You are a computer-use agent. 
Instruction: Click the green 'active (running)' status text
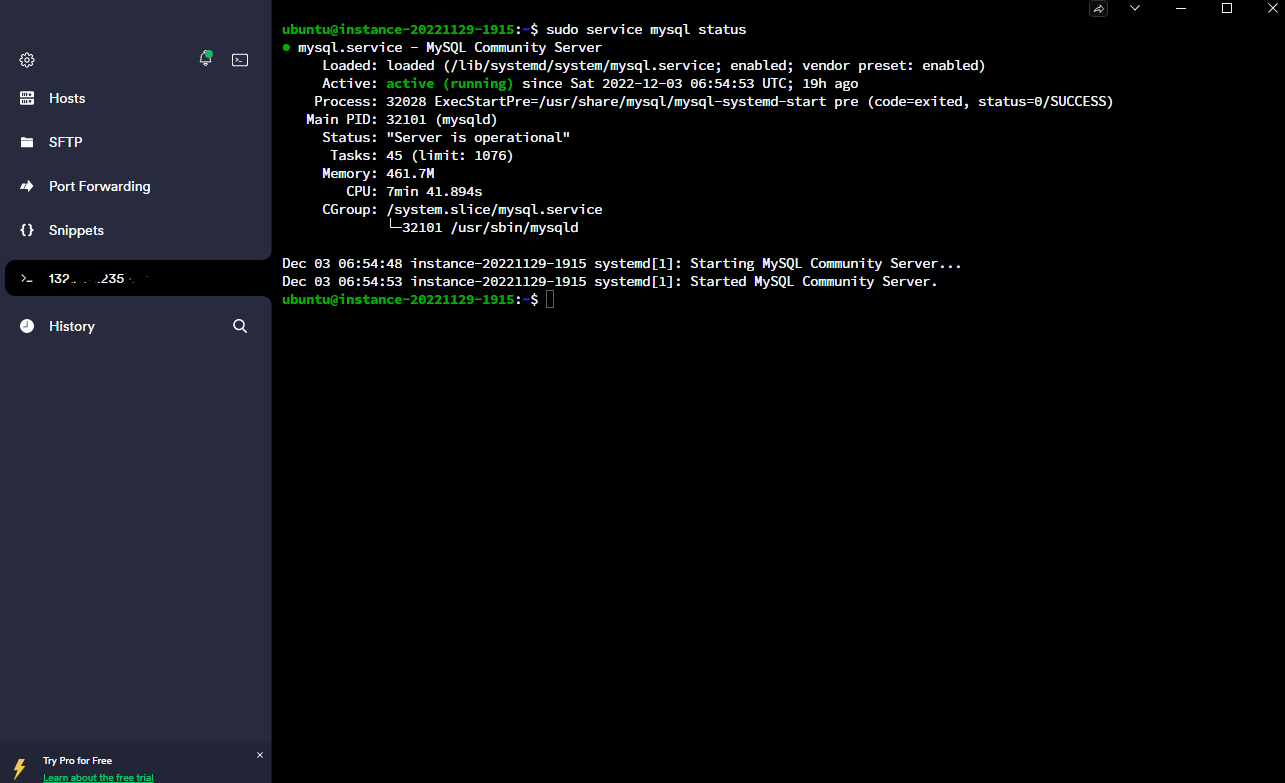coord(450,84)
